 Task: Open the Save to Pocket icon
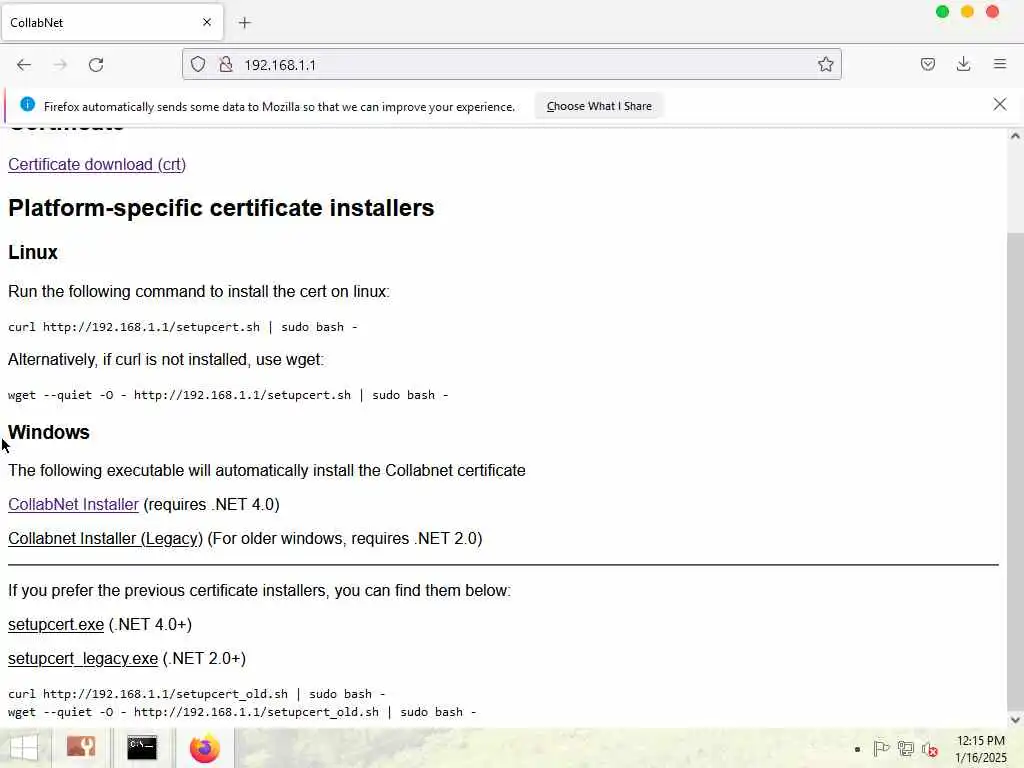point(928,64)
